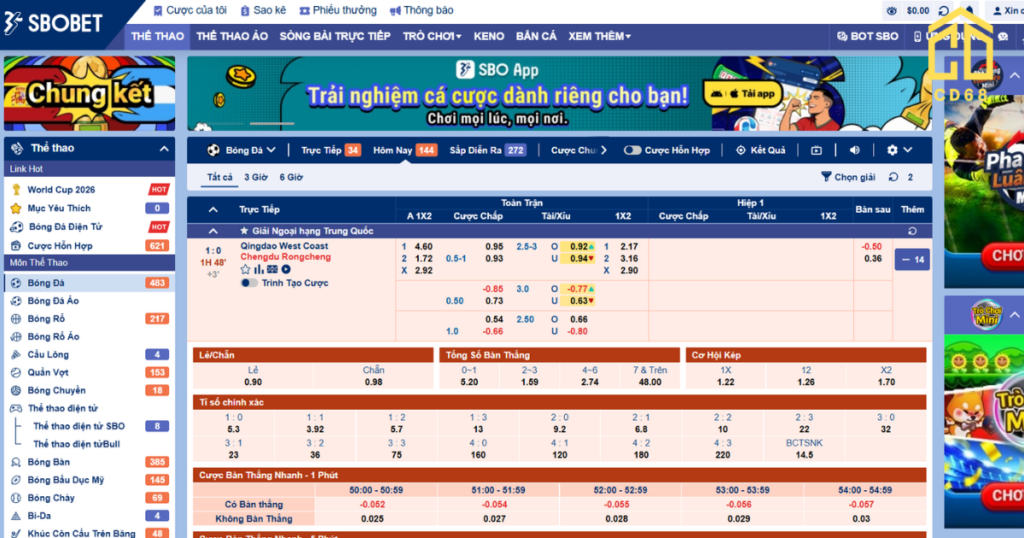Screen dimensions: 1024x538
Task: Click the Bóng Đá soccer ball sidebar icon
Action: point(16,283)
